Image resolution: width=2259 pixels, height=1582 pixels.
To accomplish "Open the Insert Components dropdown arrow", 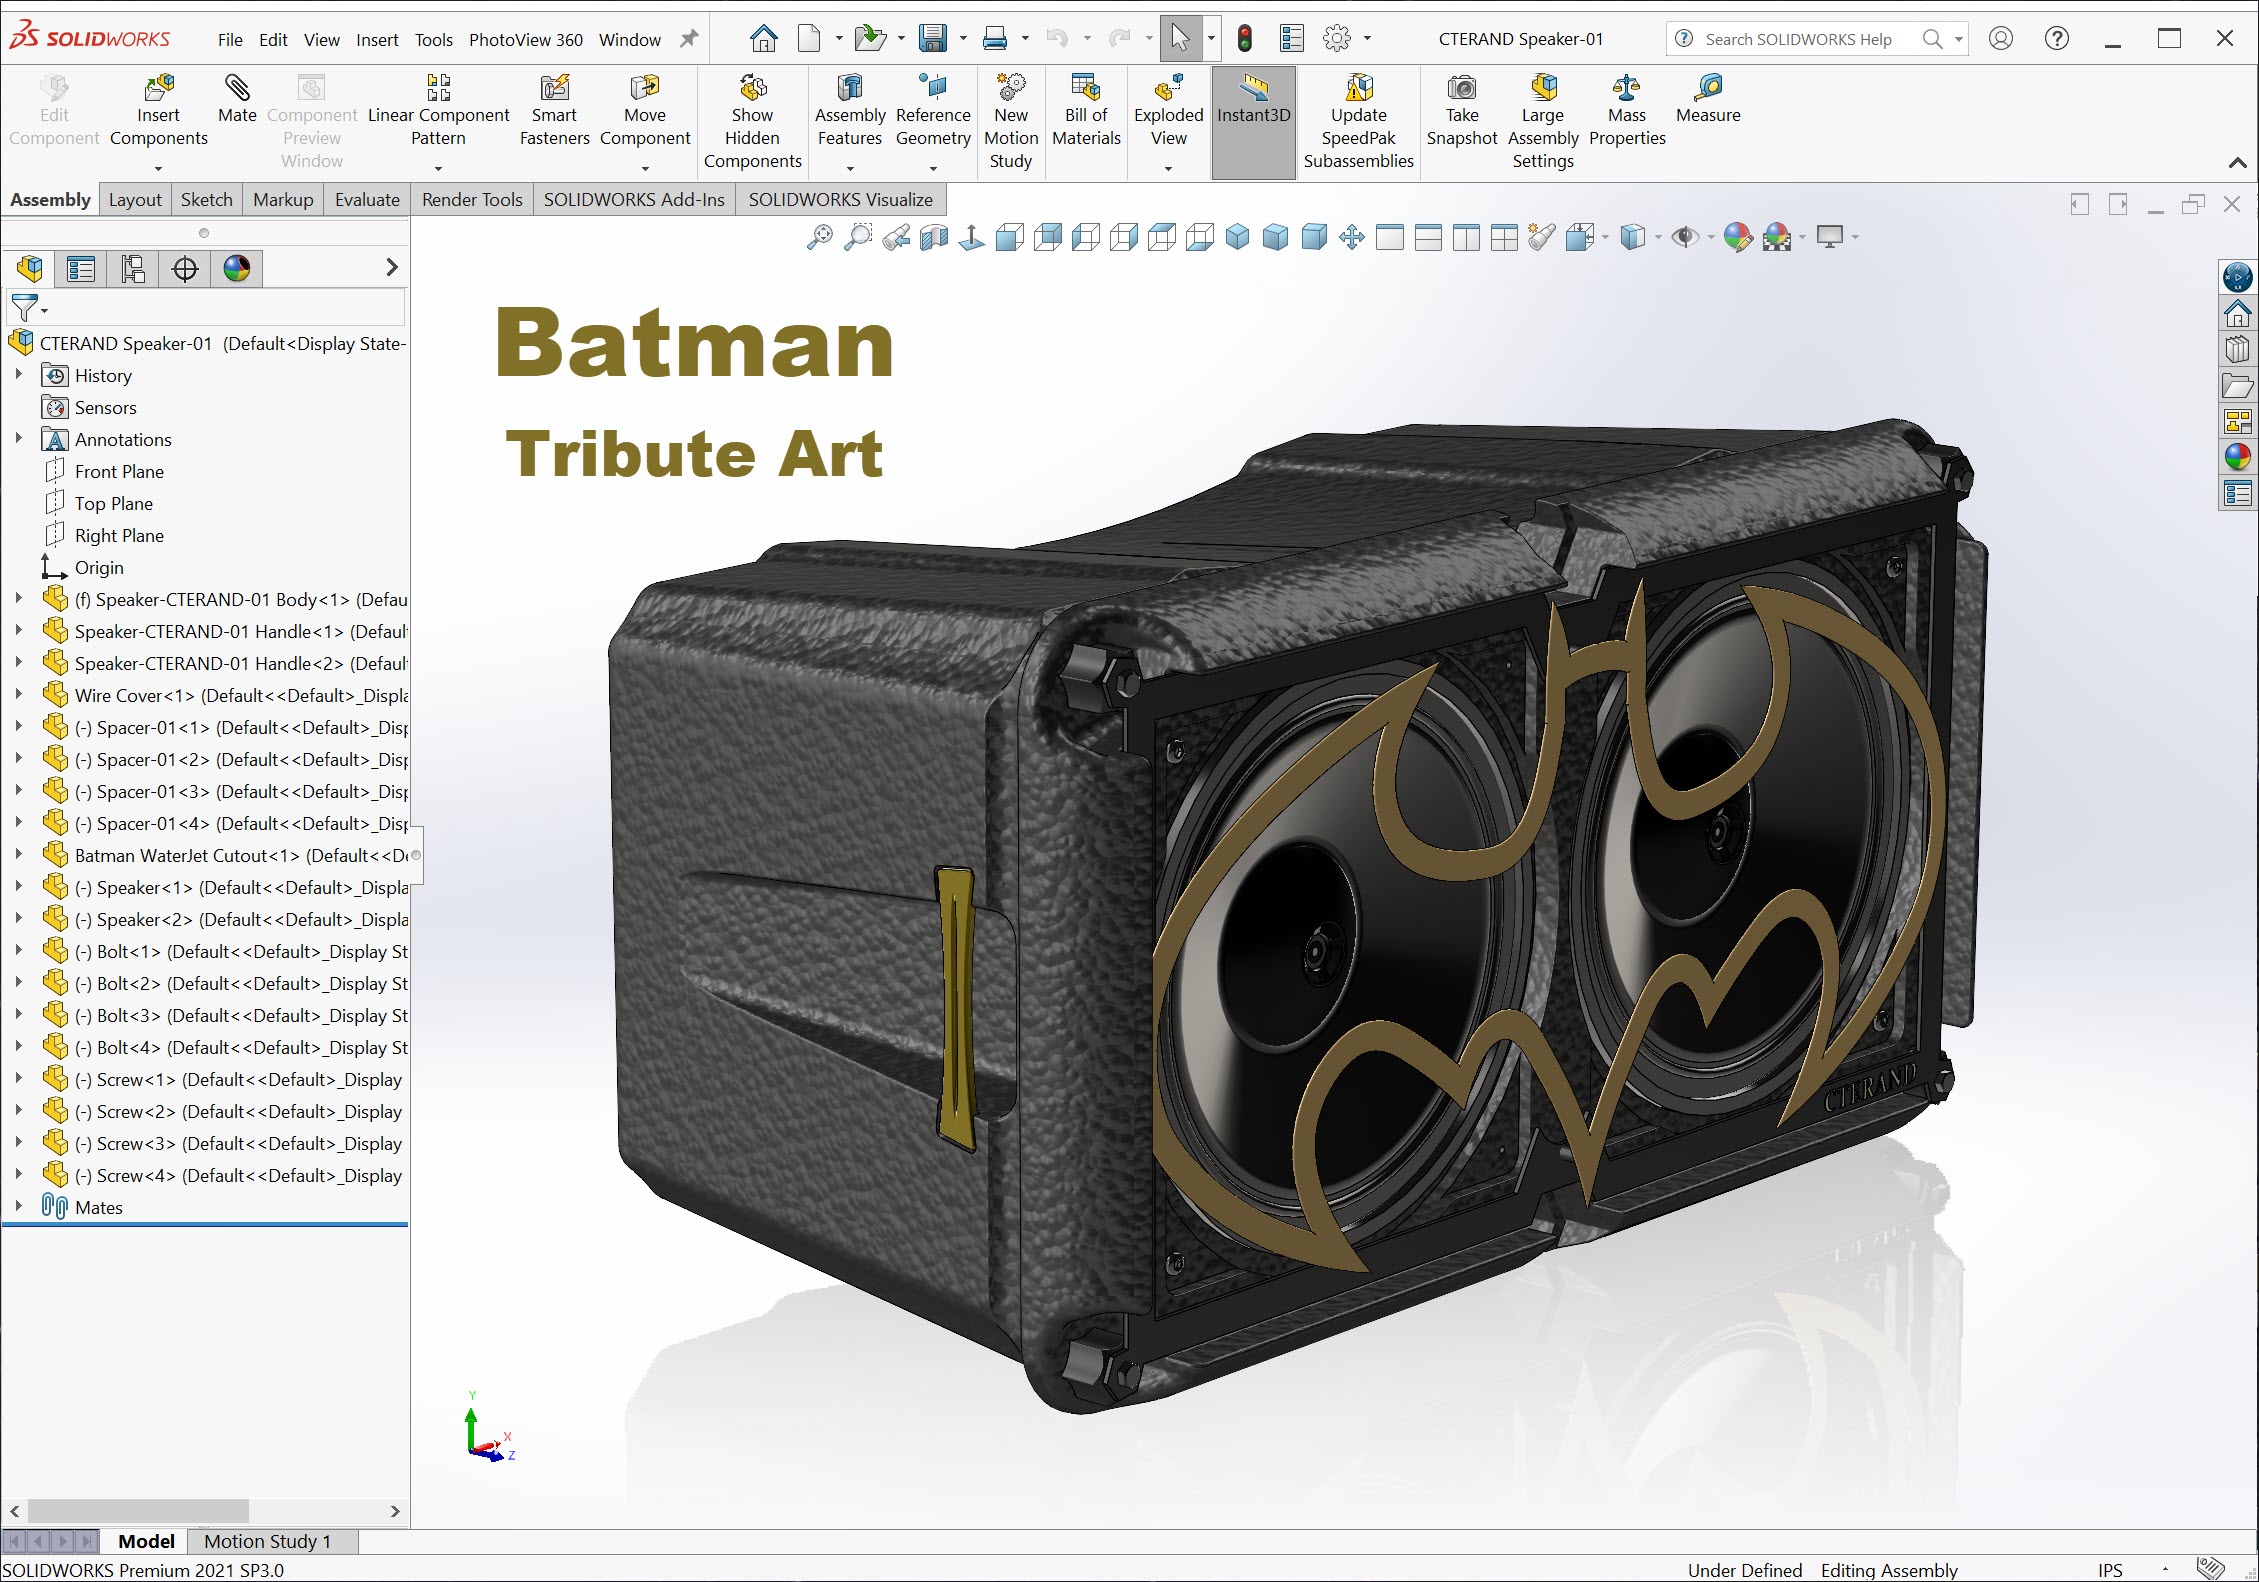I will 158,167.
